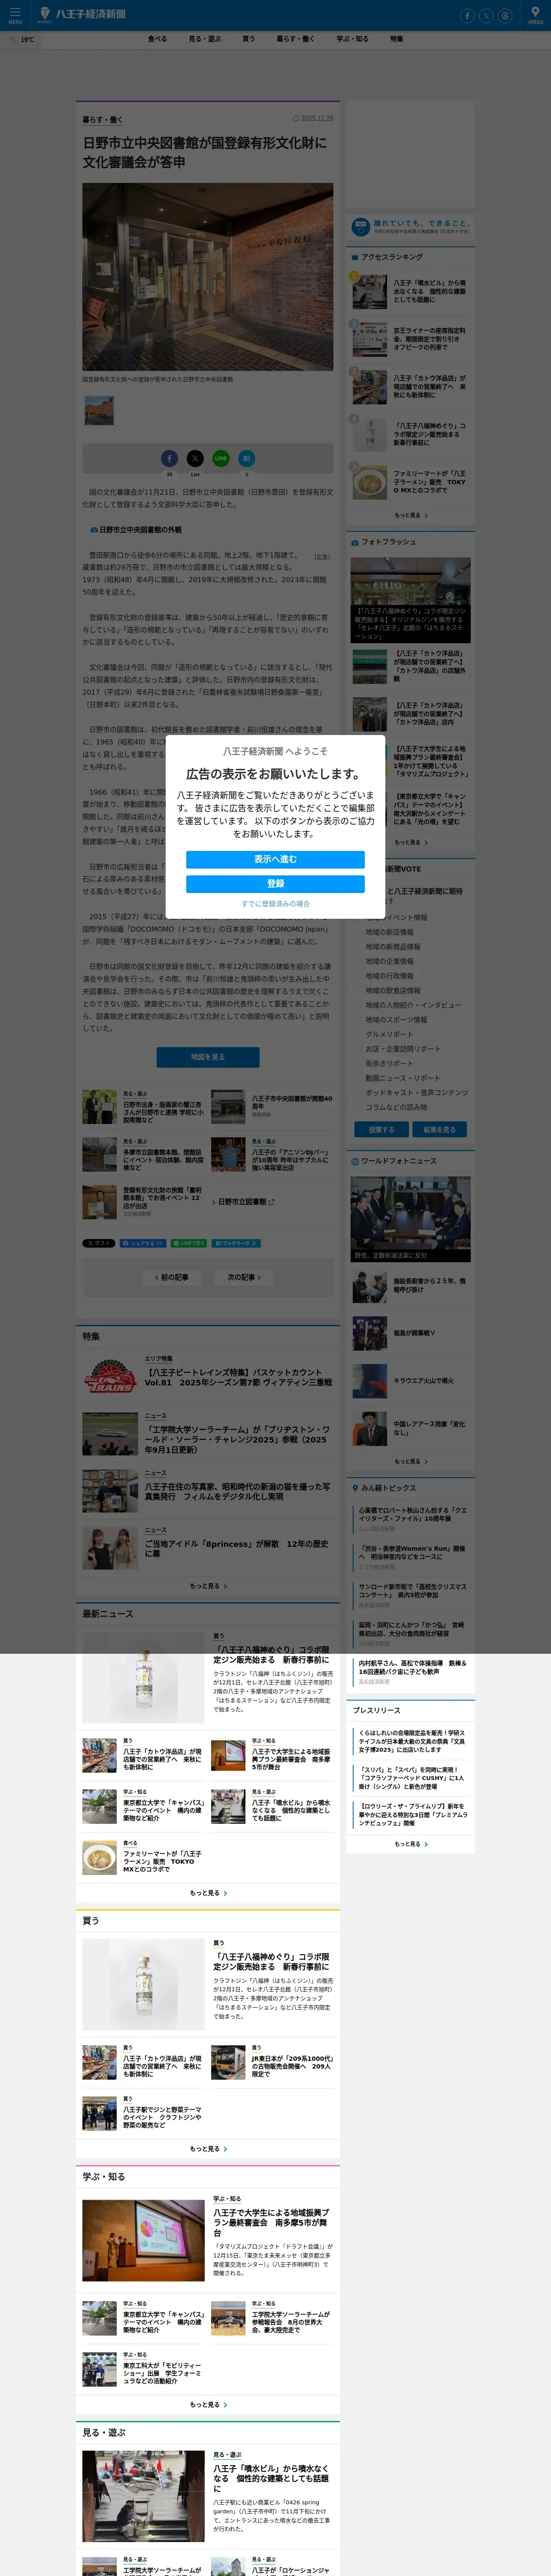Click the crown icon beside アクセスランキング
551x2576 pixels.
354,257
